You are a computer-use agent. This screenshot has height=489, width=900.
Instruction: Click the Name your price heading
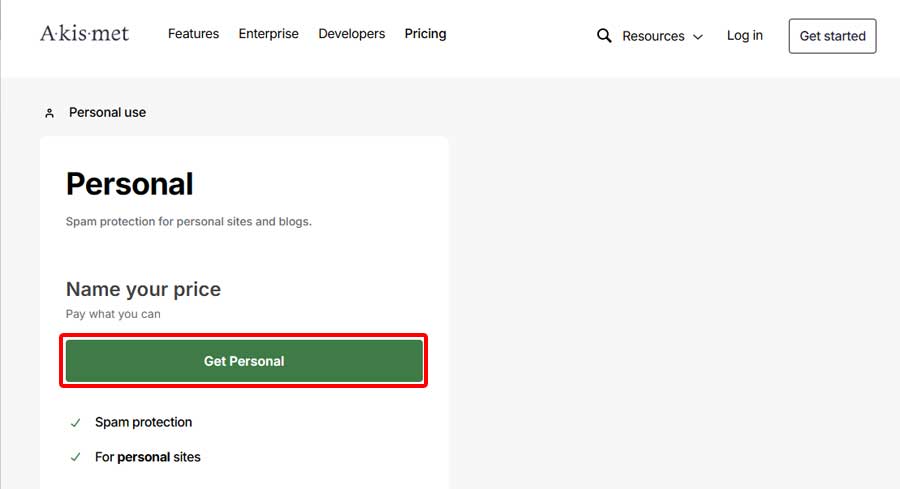point(143,289)
